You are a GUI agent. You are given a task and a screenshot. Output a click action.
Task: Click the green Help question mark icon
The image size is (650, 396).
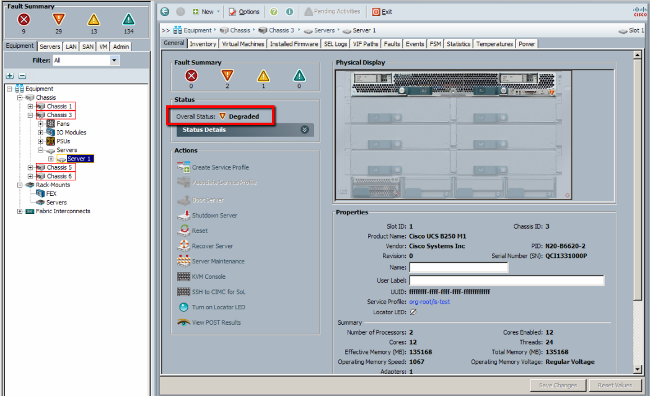coord(274,12)
